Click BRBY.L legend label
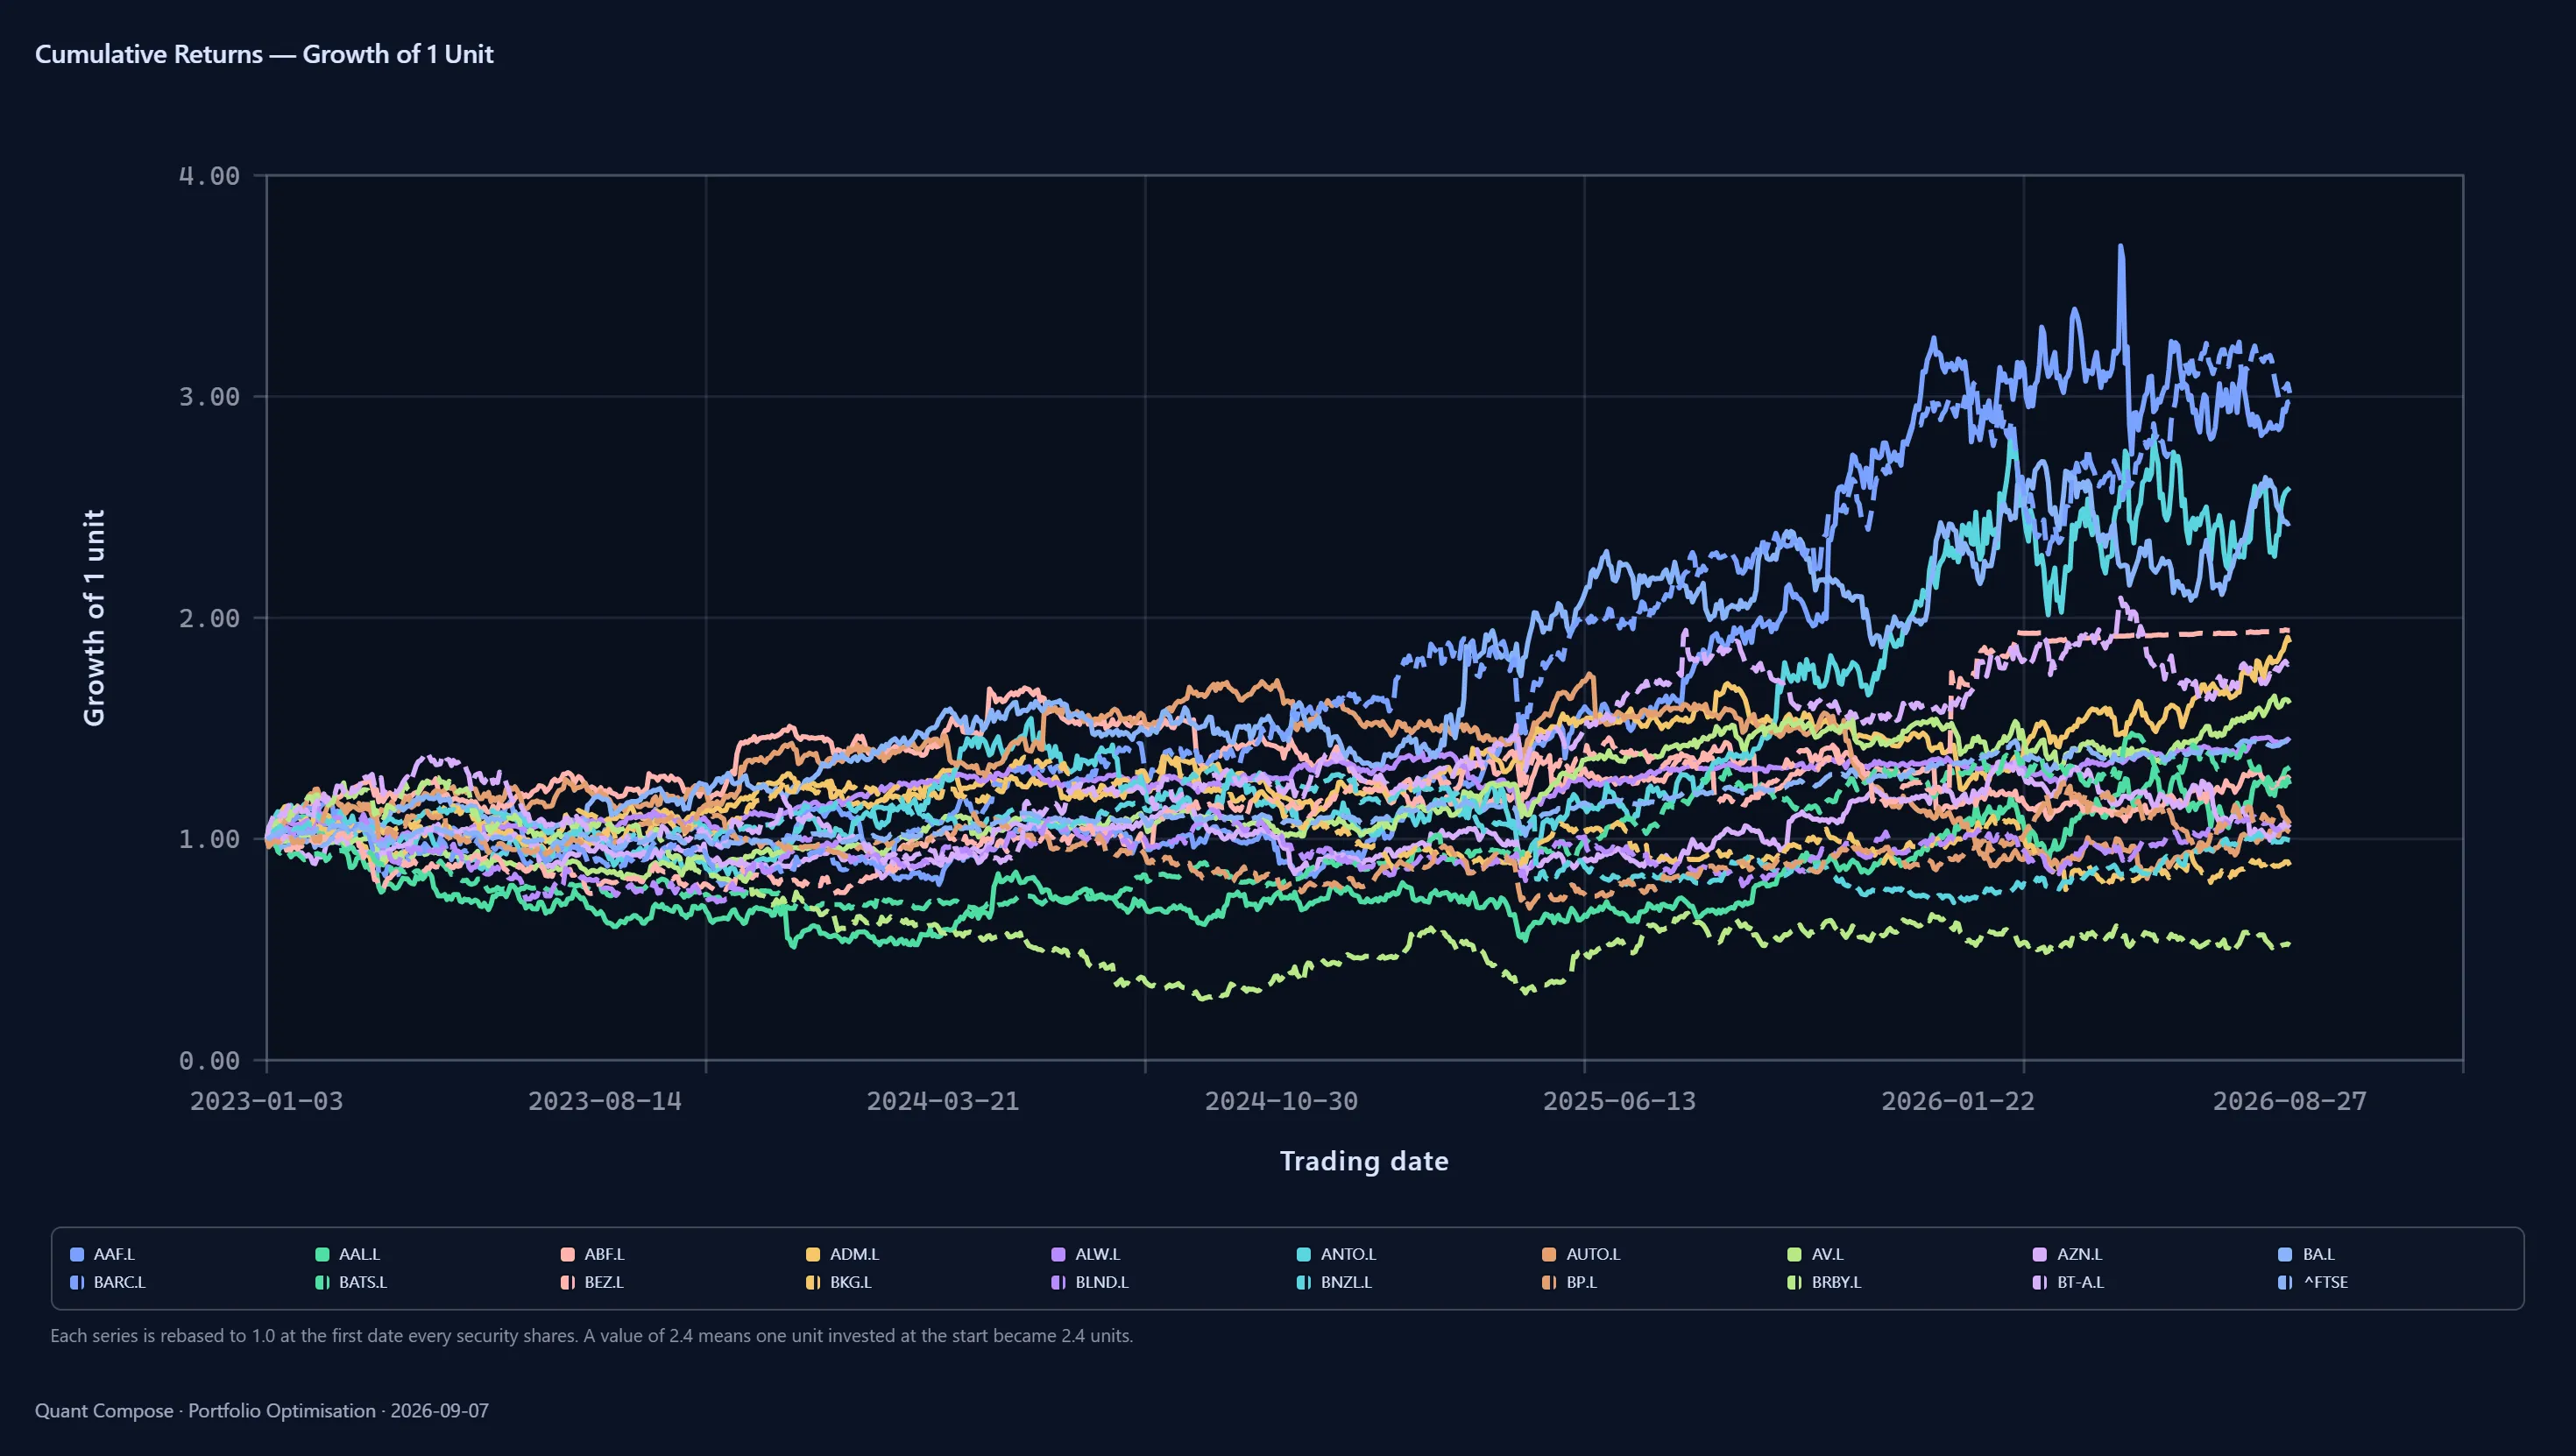The width and height of the screenshot is (2576, 1456). click(x=1836, y=1282)
